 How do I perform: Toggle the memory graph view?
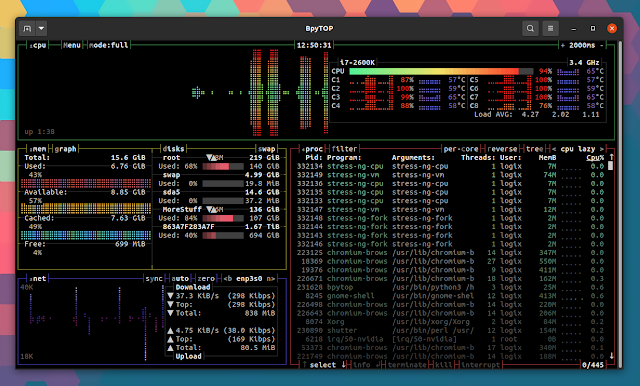65,149
